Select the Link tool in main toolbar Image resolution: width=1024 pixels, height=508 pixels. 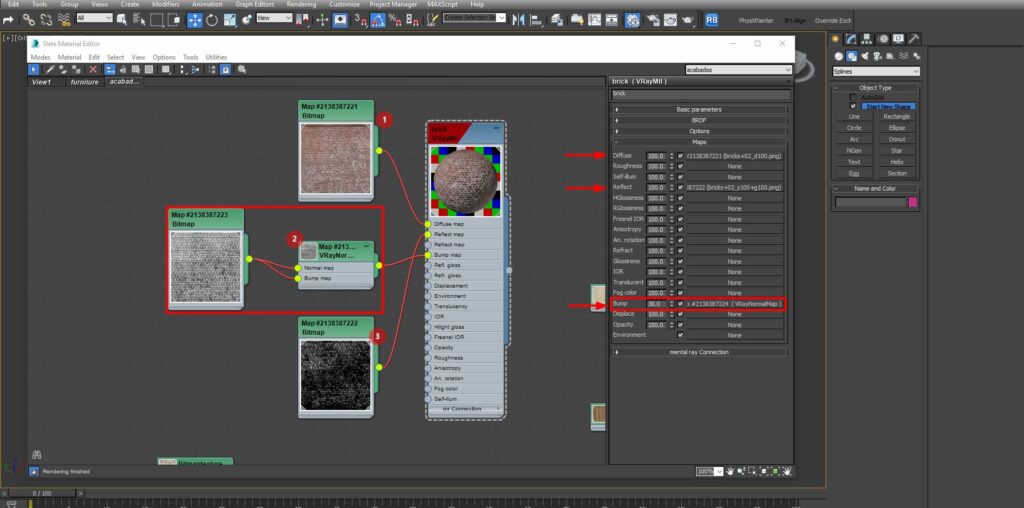pos(28,20)
